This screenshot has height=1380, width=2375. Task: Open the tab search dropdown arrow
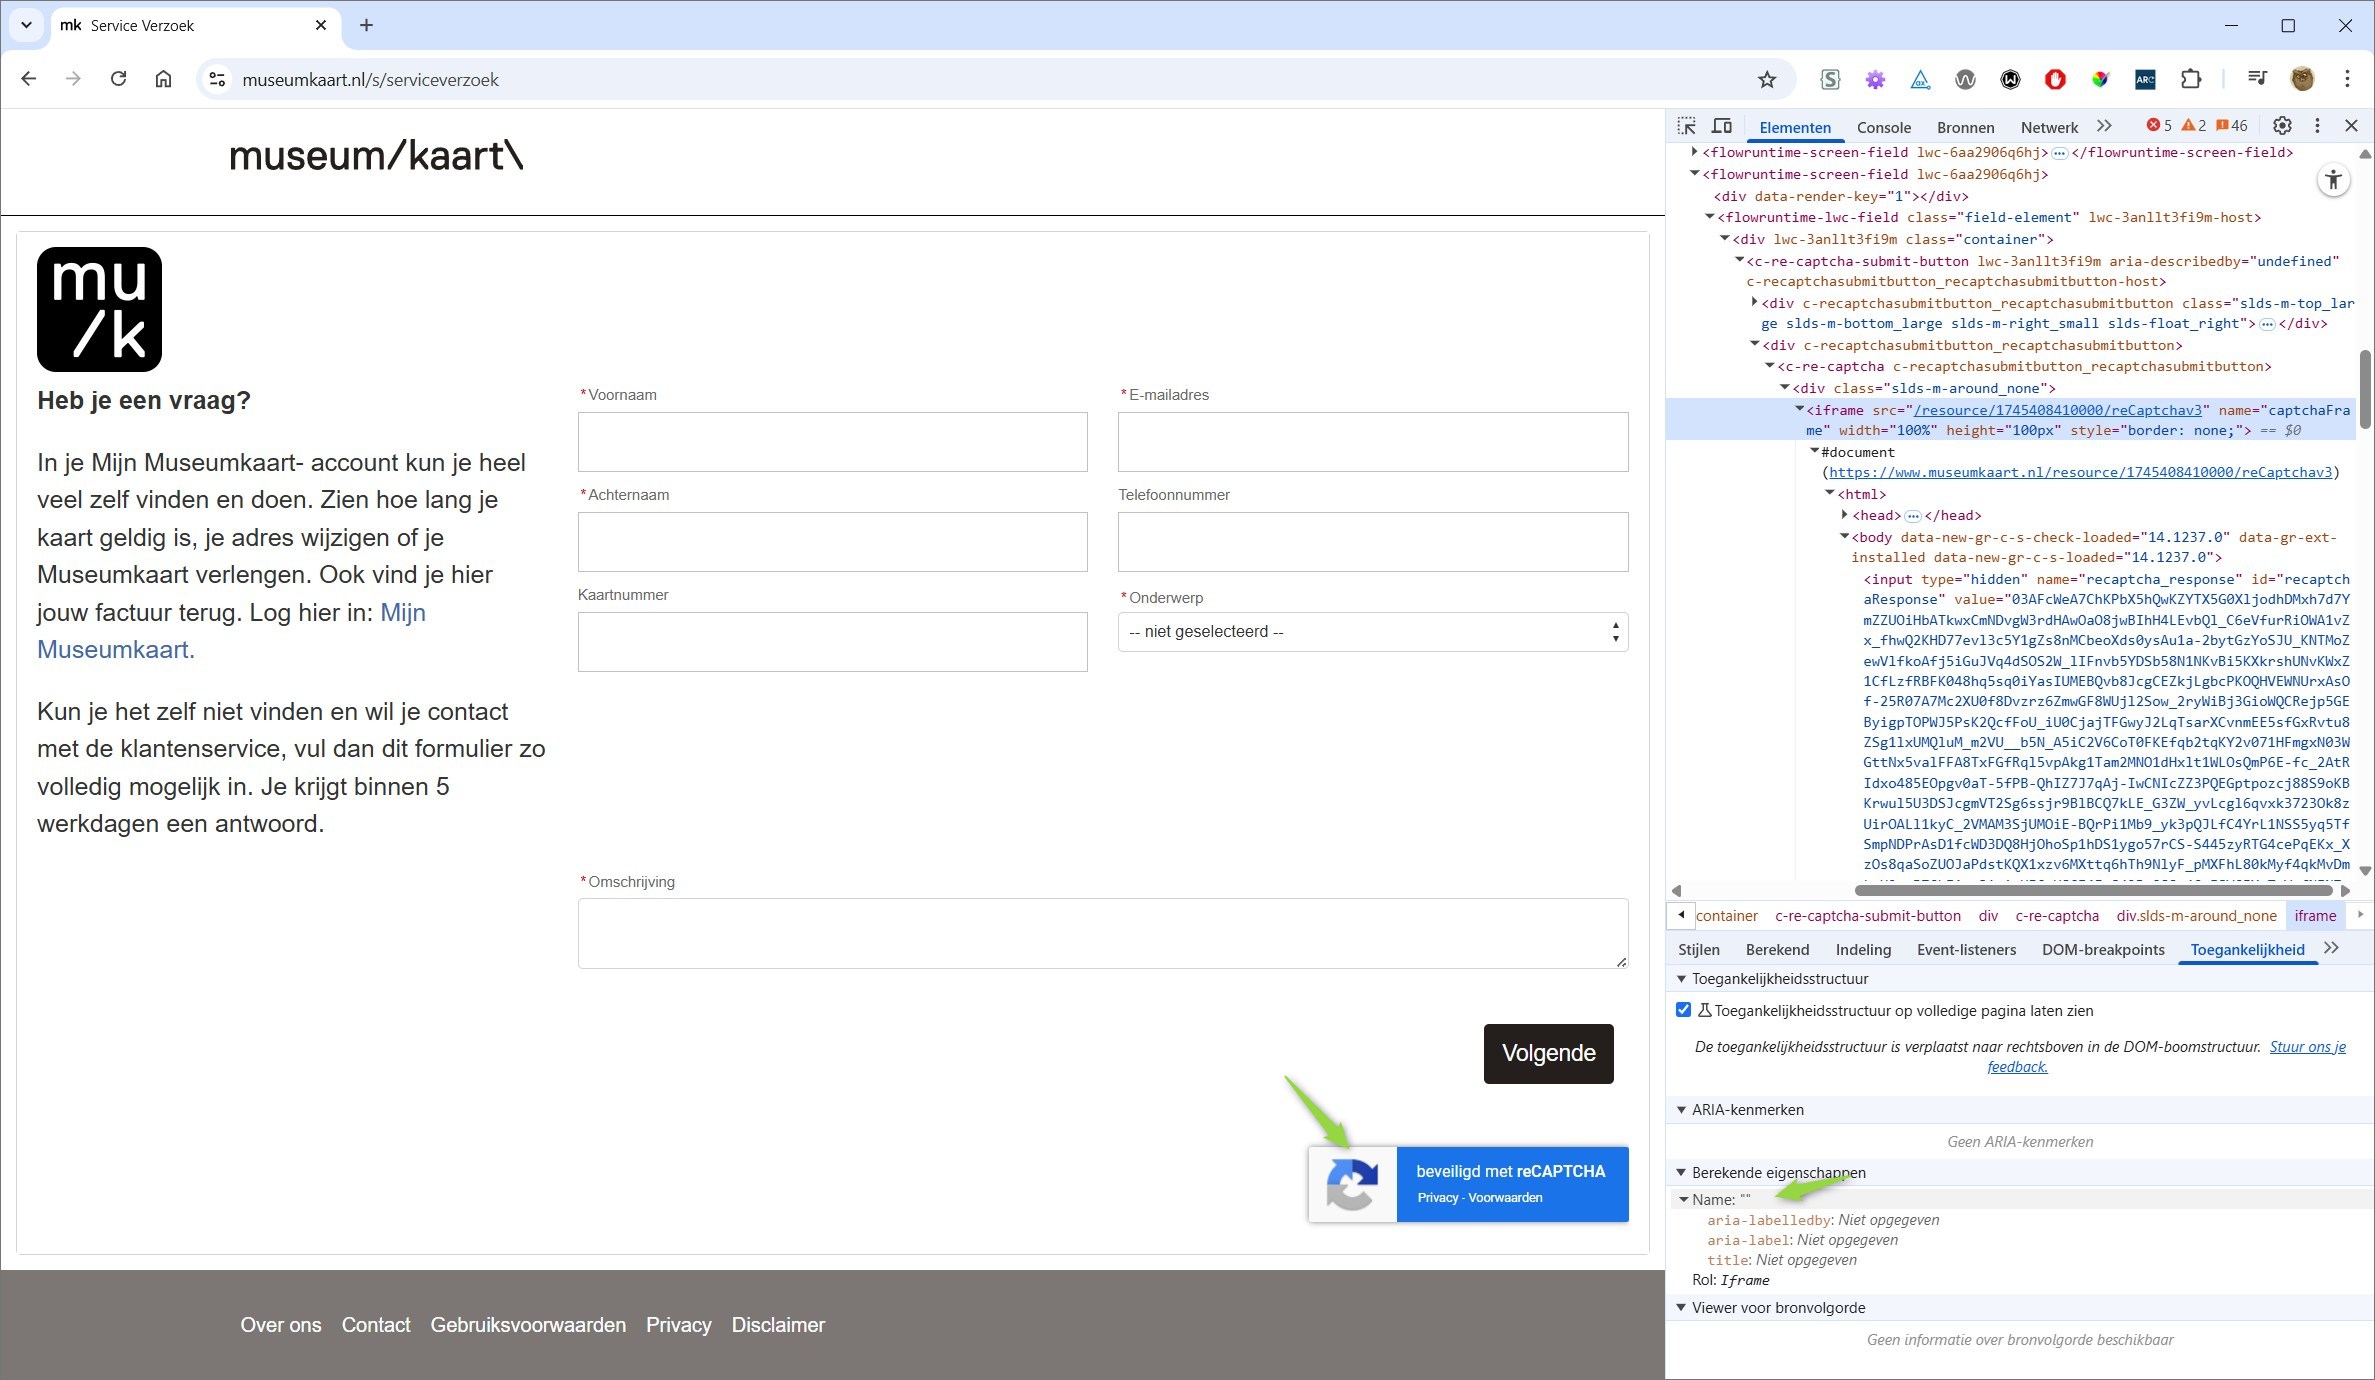click(26, 25)
